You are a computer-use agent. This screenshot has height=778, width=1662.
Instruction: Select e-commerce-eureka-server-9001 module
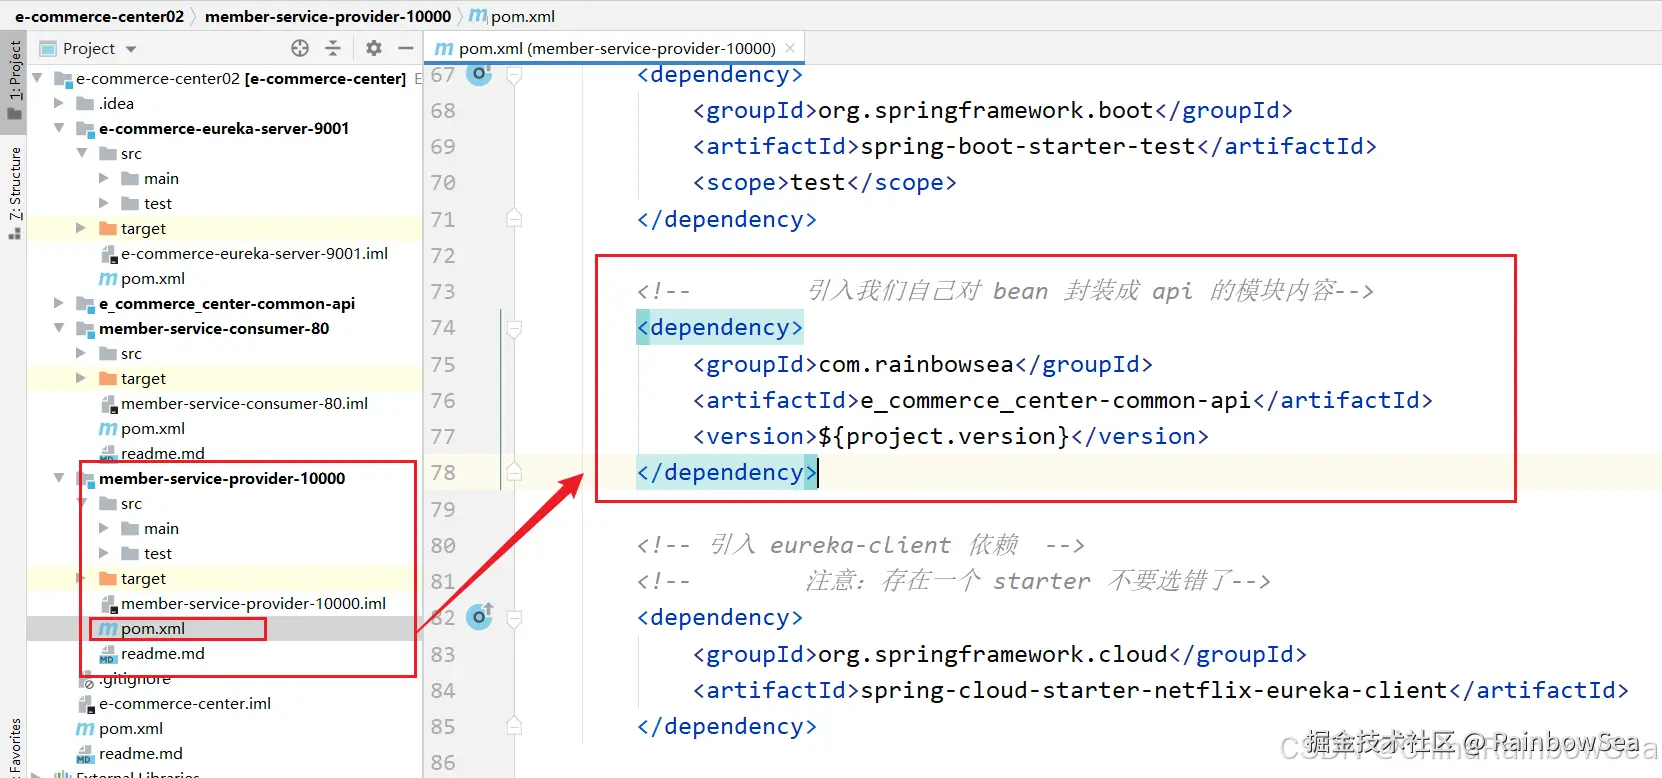(224, 128)
